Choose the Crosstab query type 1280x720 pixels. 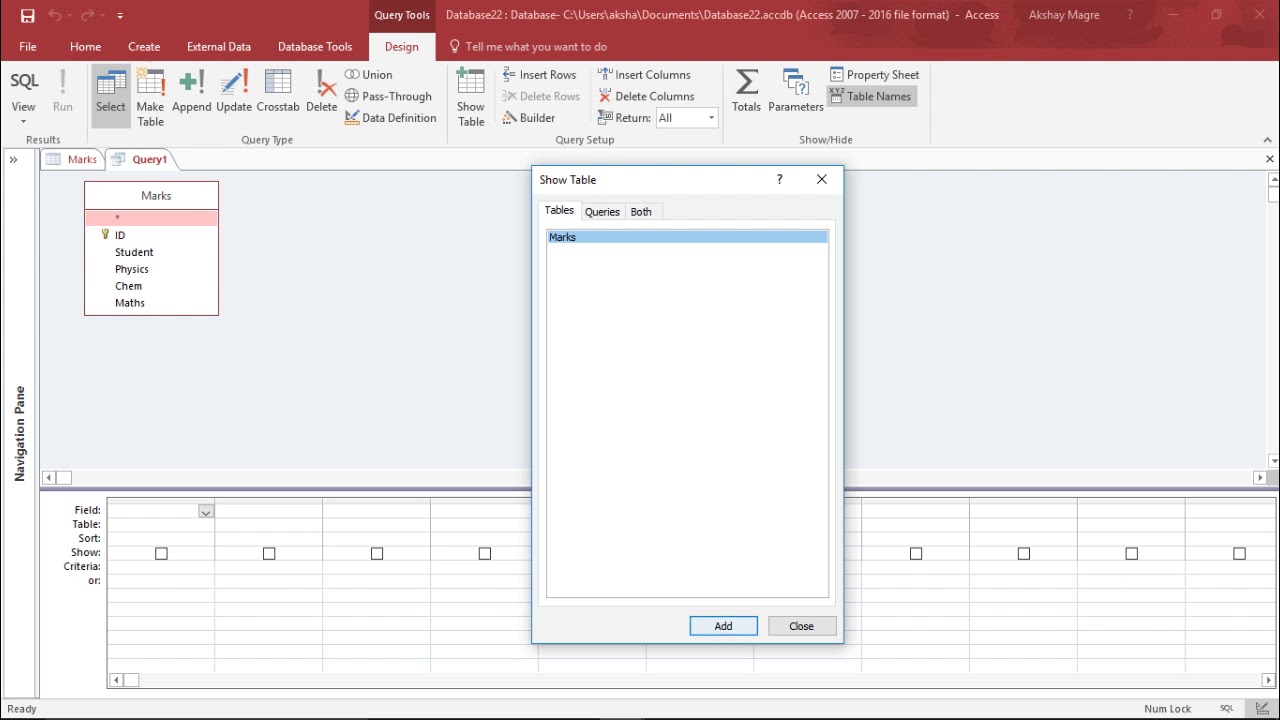coord(278,91)
